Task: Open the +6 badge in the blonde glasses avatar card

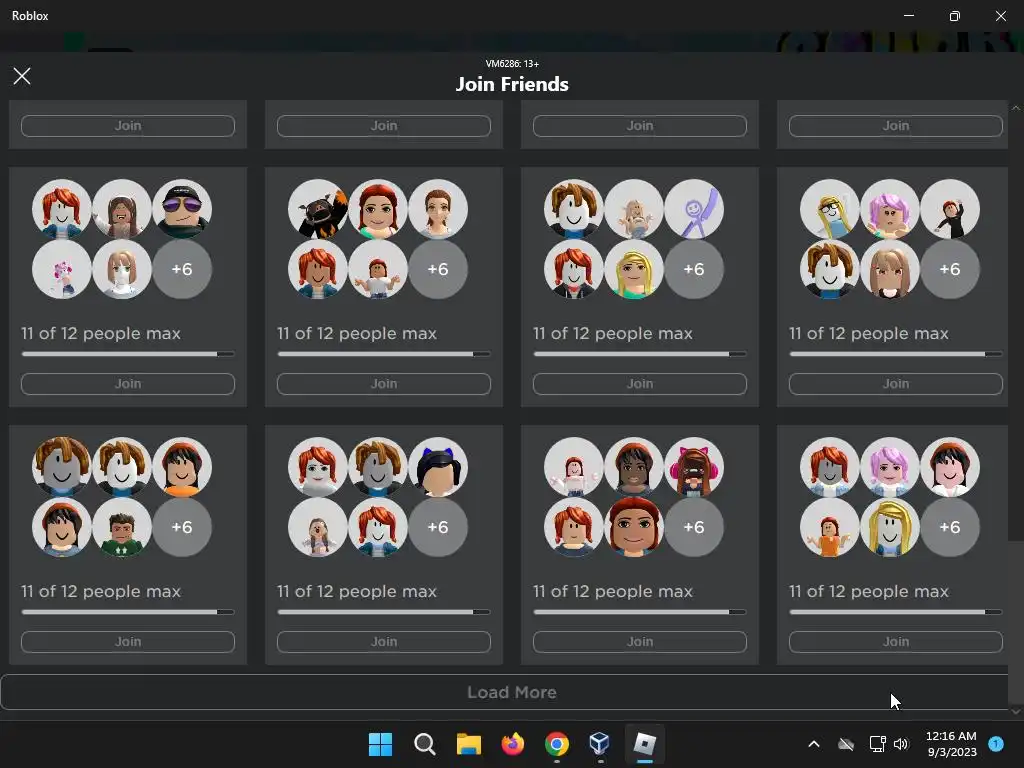Action: click(950, 269)
